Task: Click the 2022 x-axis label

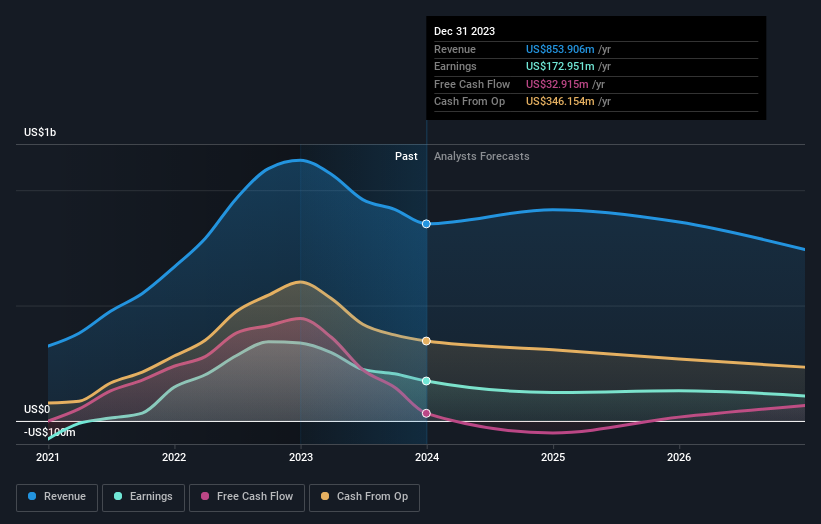Action: tap(174, 458)
